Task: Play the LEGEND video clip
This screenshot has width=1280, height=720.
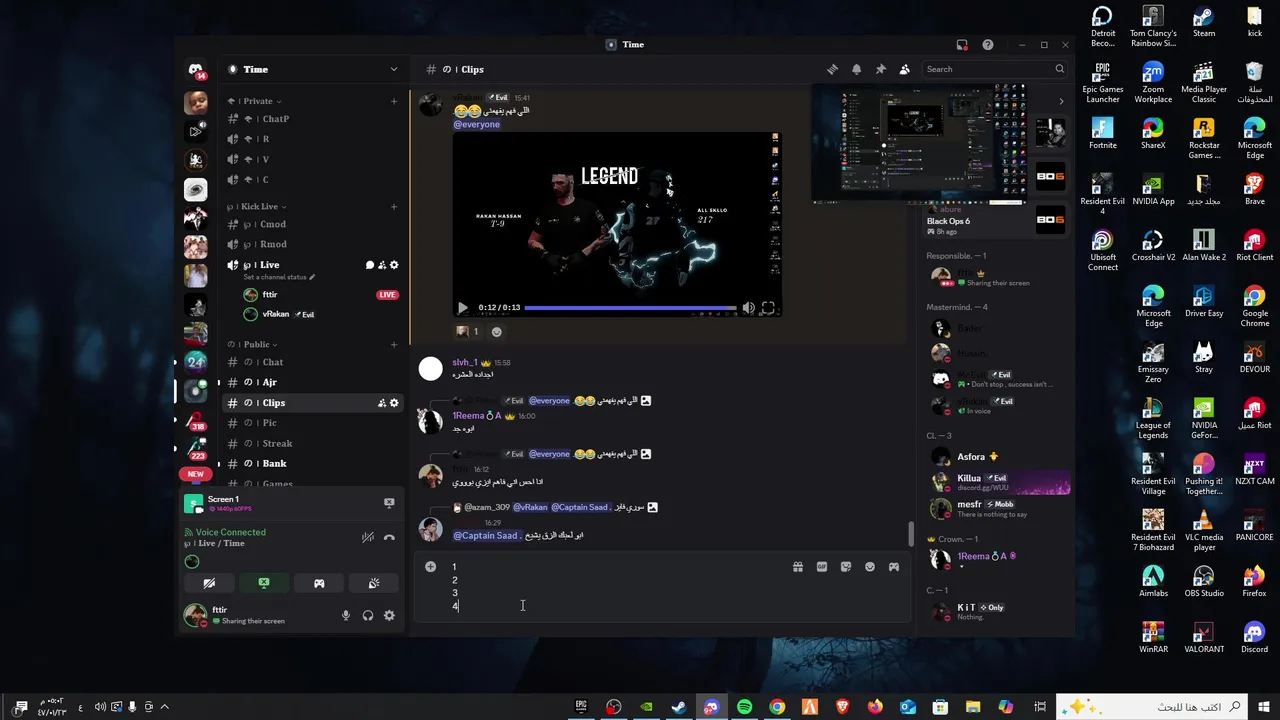Action: click(x=462, y=309)
